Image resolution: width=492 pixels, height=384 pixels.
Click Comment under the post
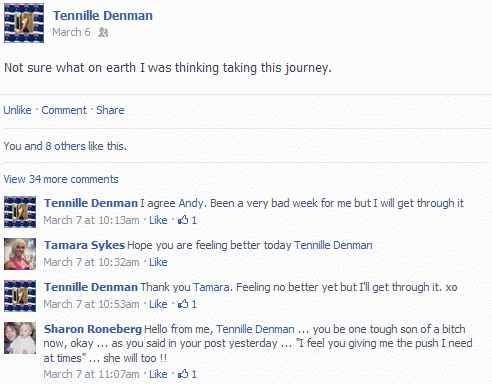coord(64,110)
